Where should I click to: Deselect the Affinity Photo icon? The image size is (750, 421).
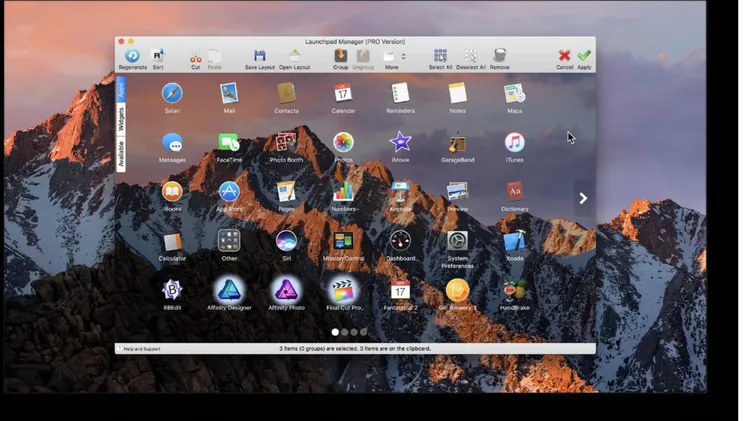pos(286,290)
